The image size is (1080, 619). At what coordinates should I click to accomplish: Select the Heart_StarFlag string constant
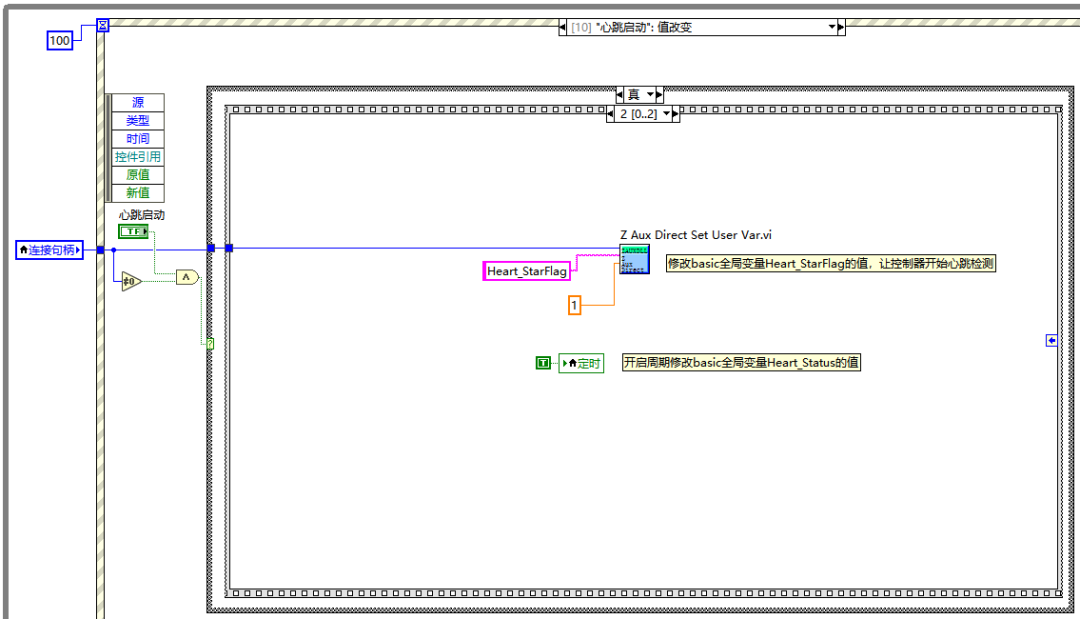pos(526,271)
